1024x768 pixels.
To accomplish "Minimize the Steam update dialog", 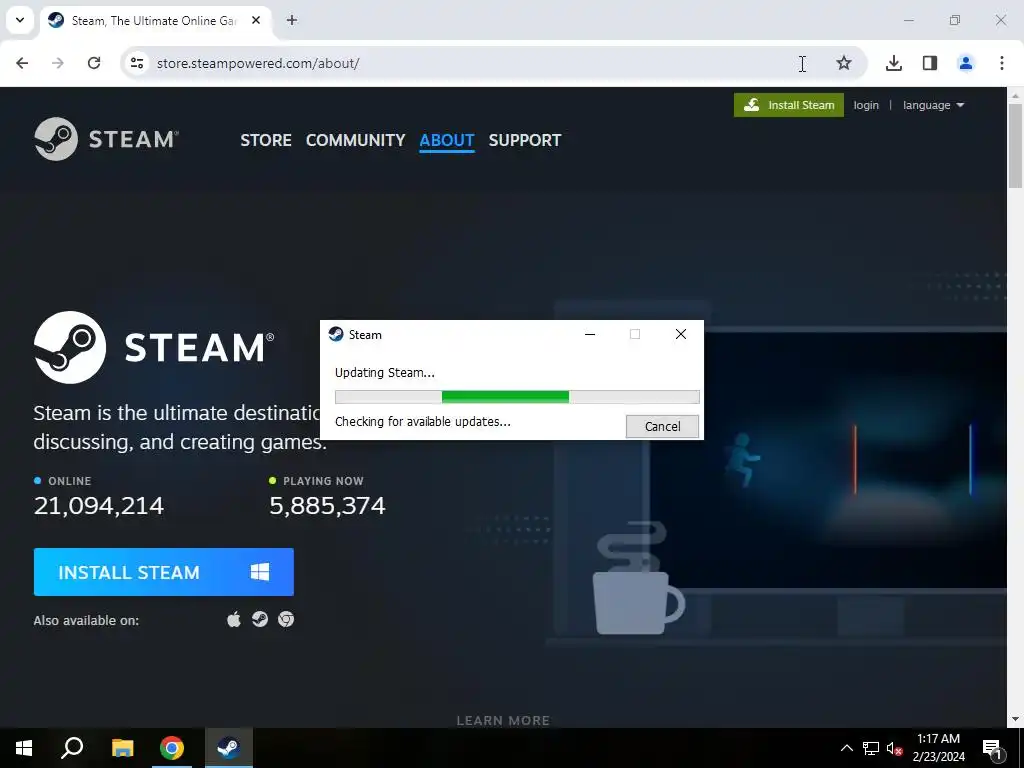I will point(590,334).
